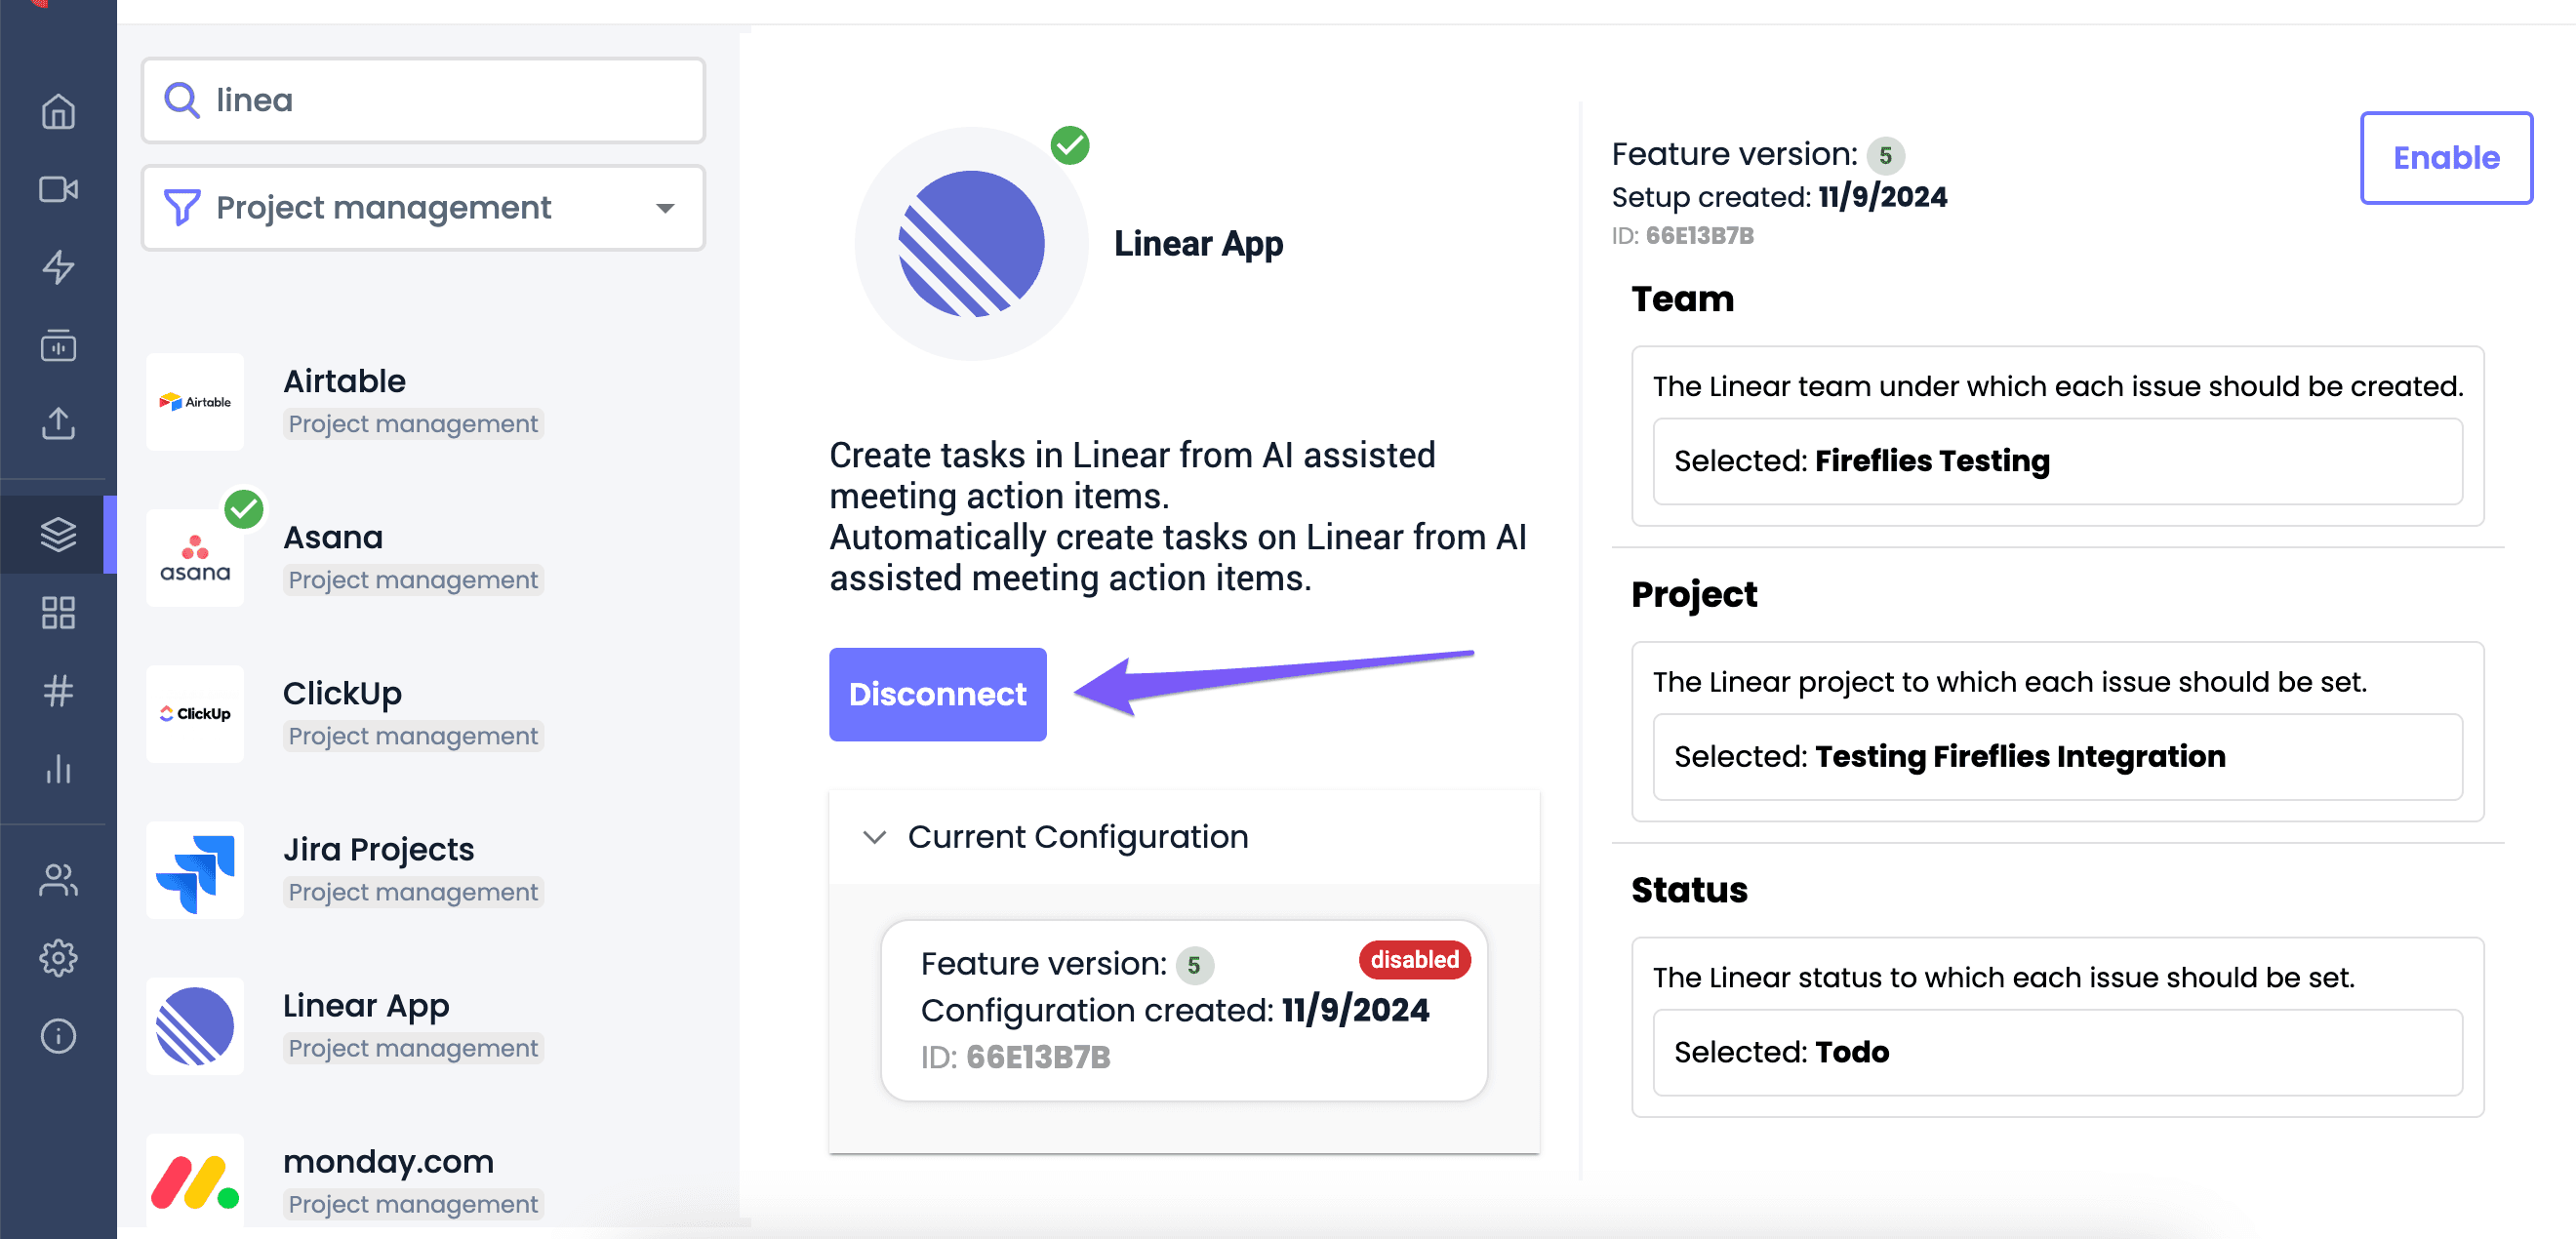Click the Team section heading

tap(1682, 299)
